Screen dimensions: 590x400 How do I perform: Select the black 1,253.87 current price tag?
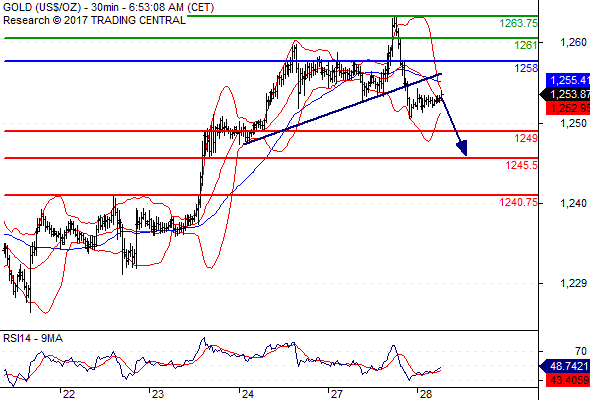click(x=565, y=94)
